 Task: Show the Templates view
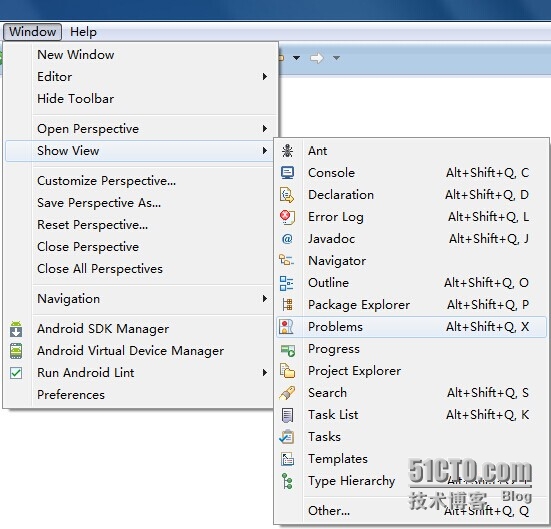click(411, 459)
